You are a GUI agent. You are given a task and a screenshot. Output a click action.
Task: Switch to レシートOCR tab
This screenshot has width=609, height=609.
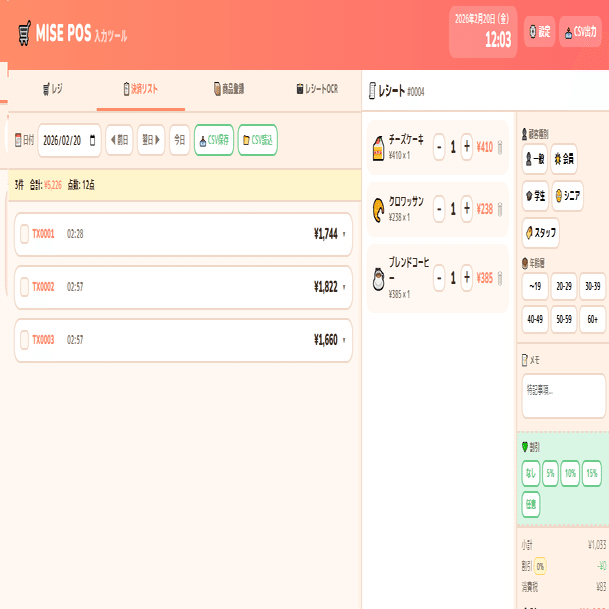(317, 89)
